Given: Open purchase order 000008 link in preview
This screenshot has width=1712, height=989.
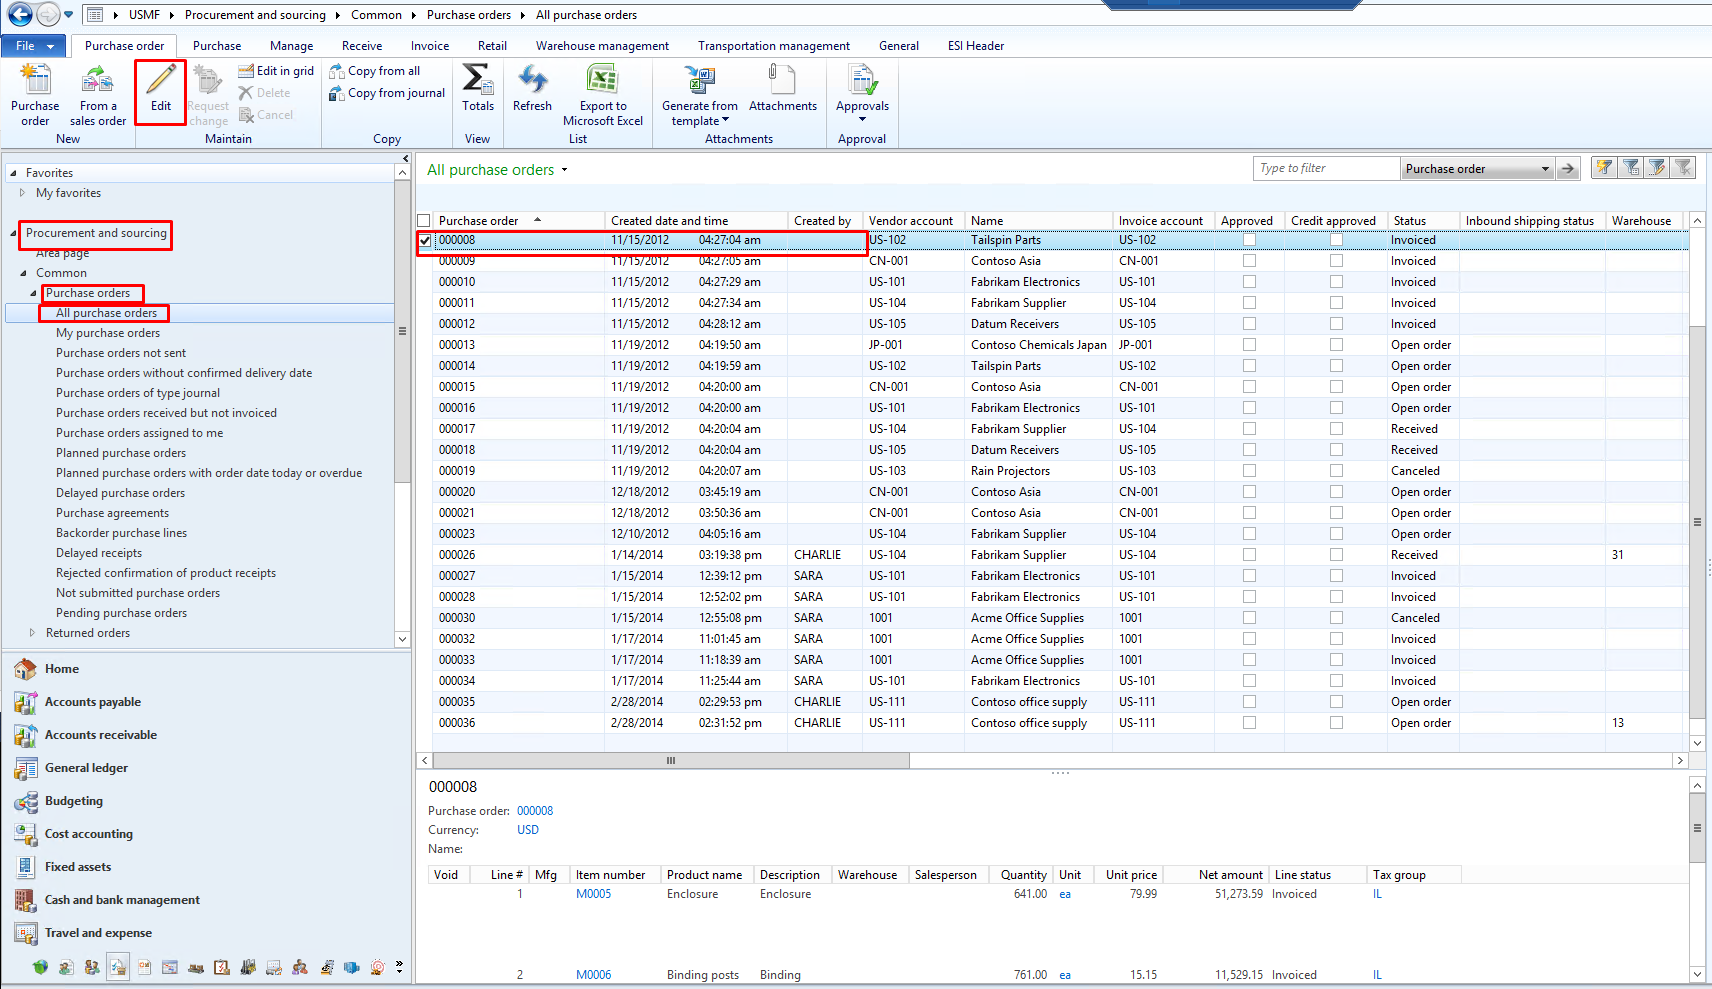Looking at the screenshot, I should (x=535, y=811).
